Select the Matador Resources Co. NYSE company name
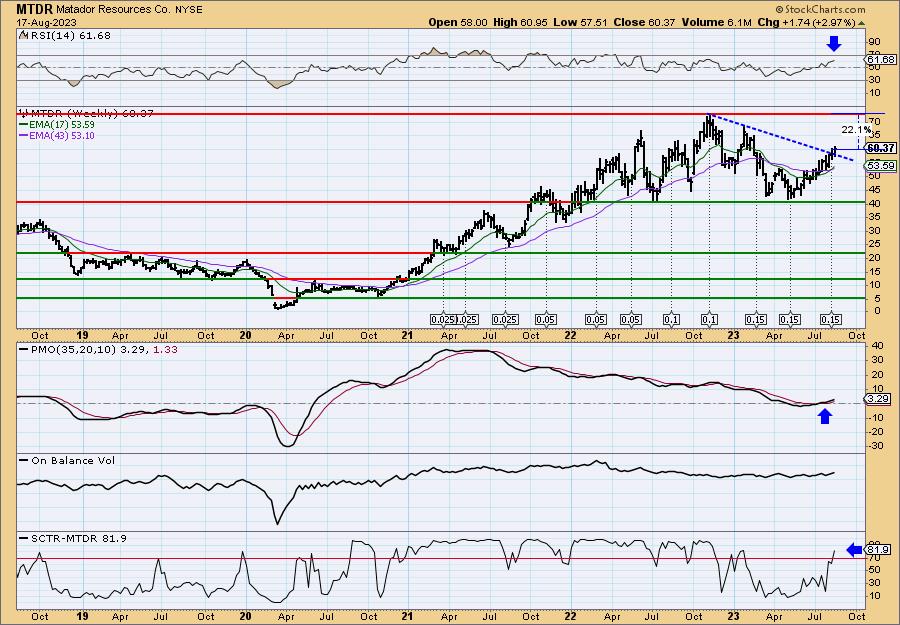Viewport: 900px width, 625px height. (x=129, y=10)
